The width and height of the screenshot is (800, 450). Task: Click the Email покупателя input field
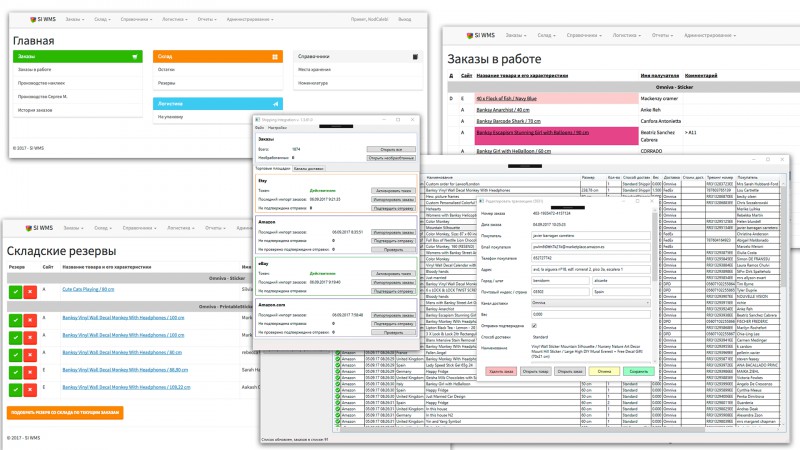tap(590, 247)
